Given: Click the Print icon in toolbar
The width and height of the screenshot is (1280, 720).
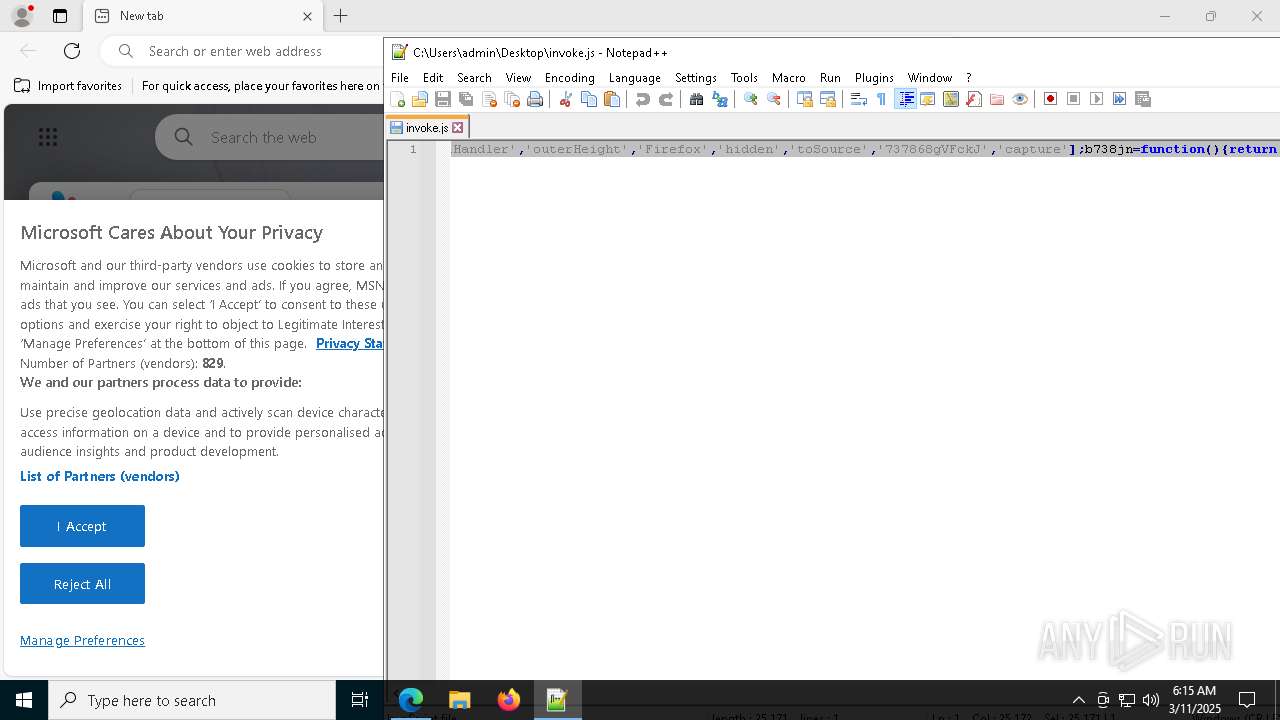Looking at the screenshot, I should [535, 99].
